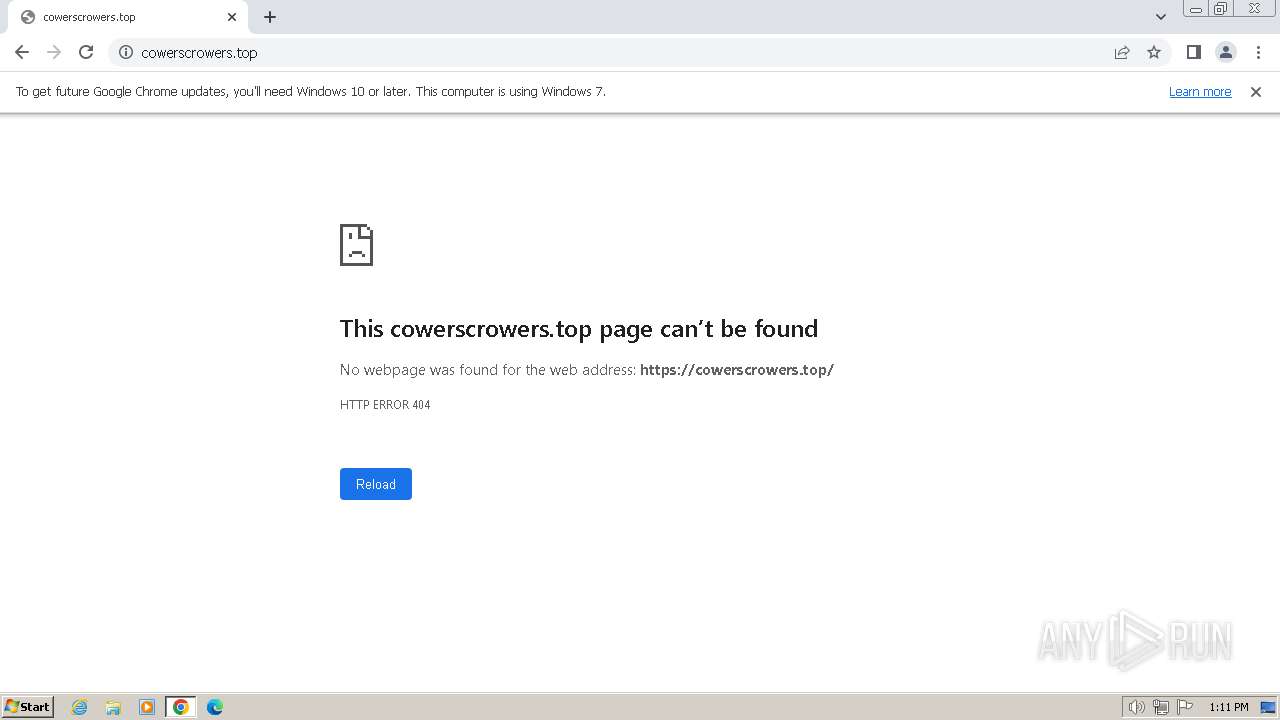Expand the tab search chevron
Screen dimensions: 1280x720
(x=1160, y=17)
